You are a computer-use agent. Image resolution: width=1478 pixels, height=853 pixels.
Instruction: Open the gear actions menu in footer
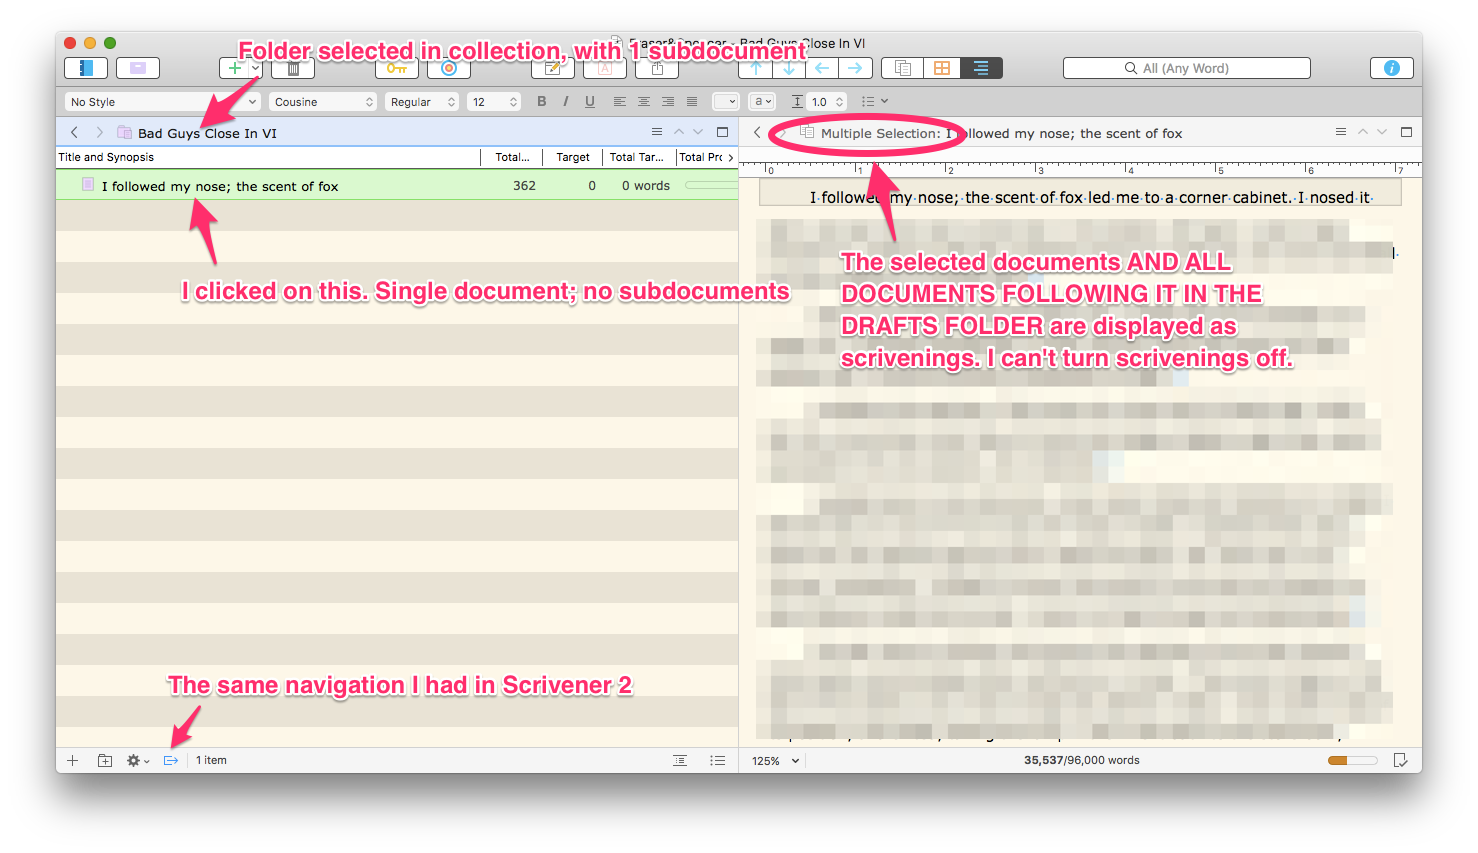(x=137, y=760)
